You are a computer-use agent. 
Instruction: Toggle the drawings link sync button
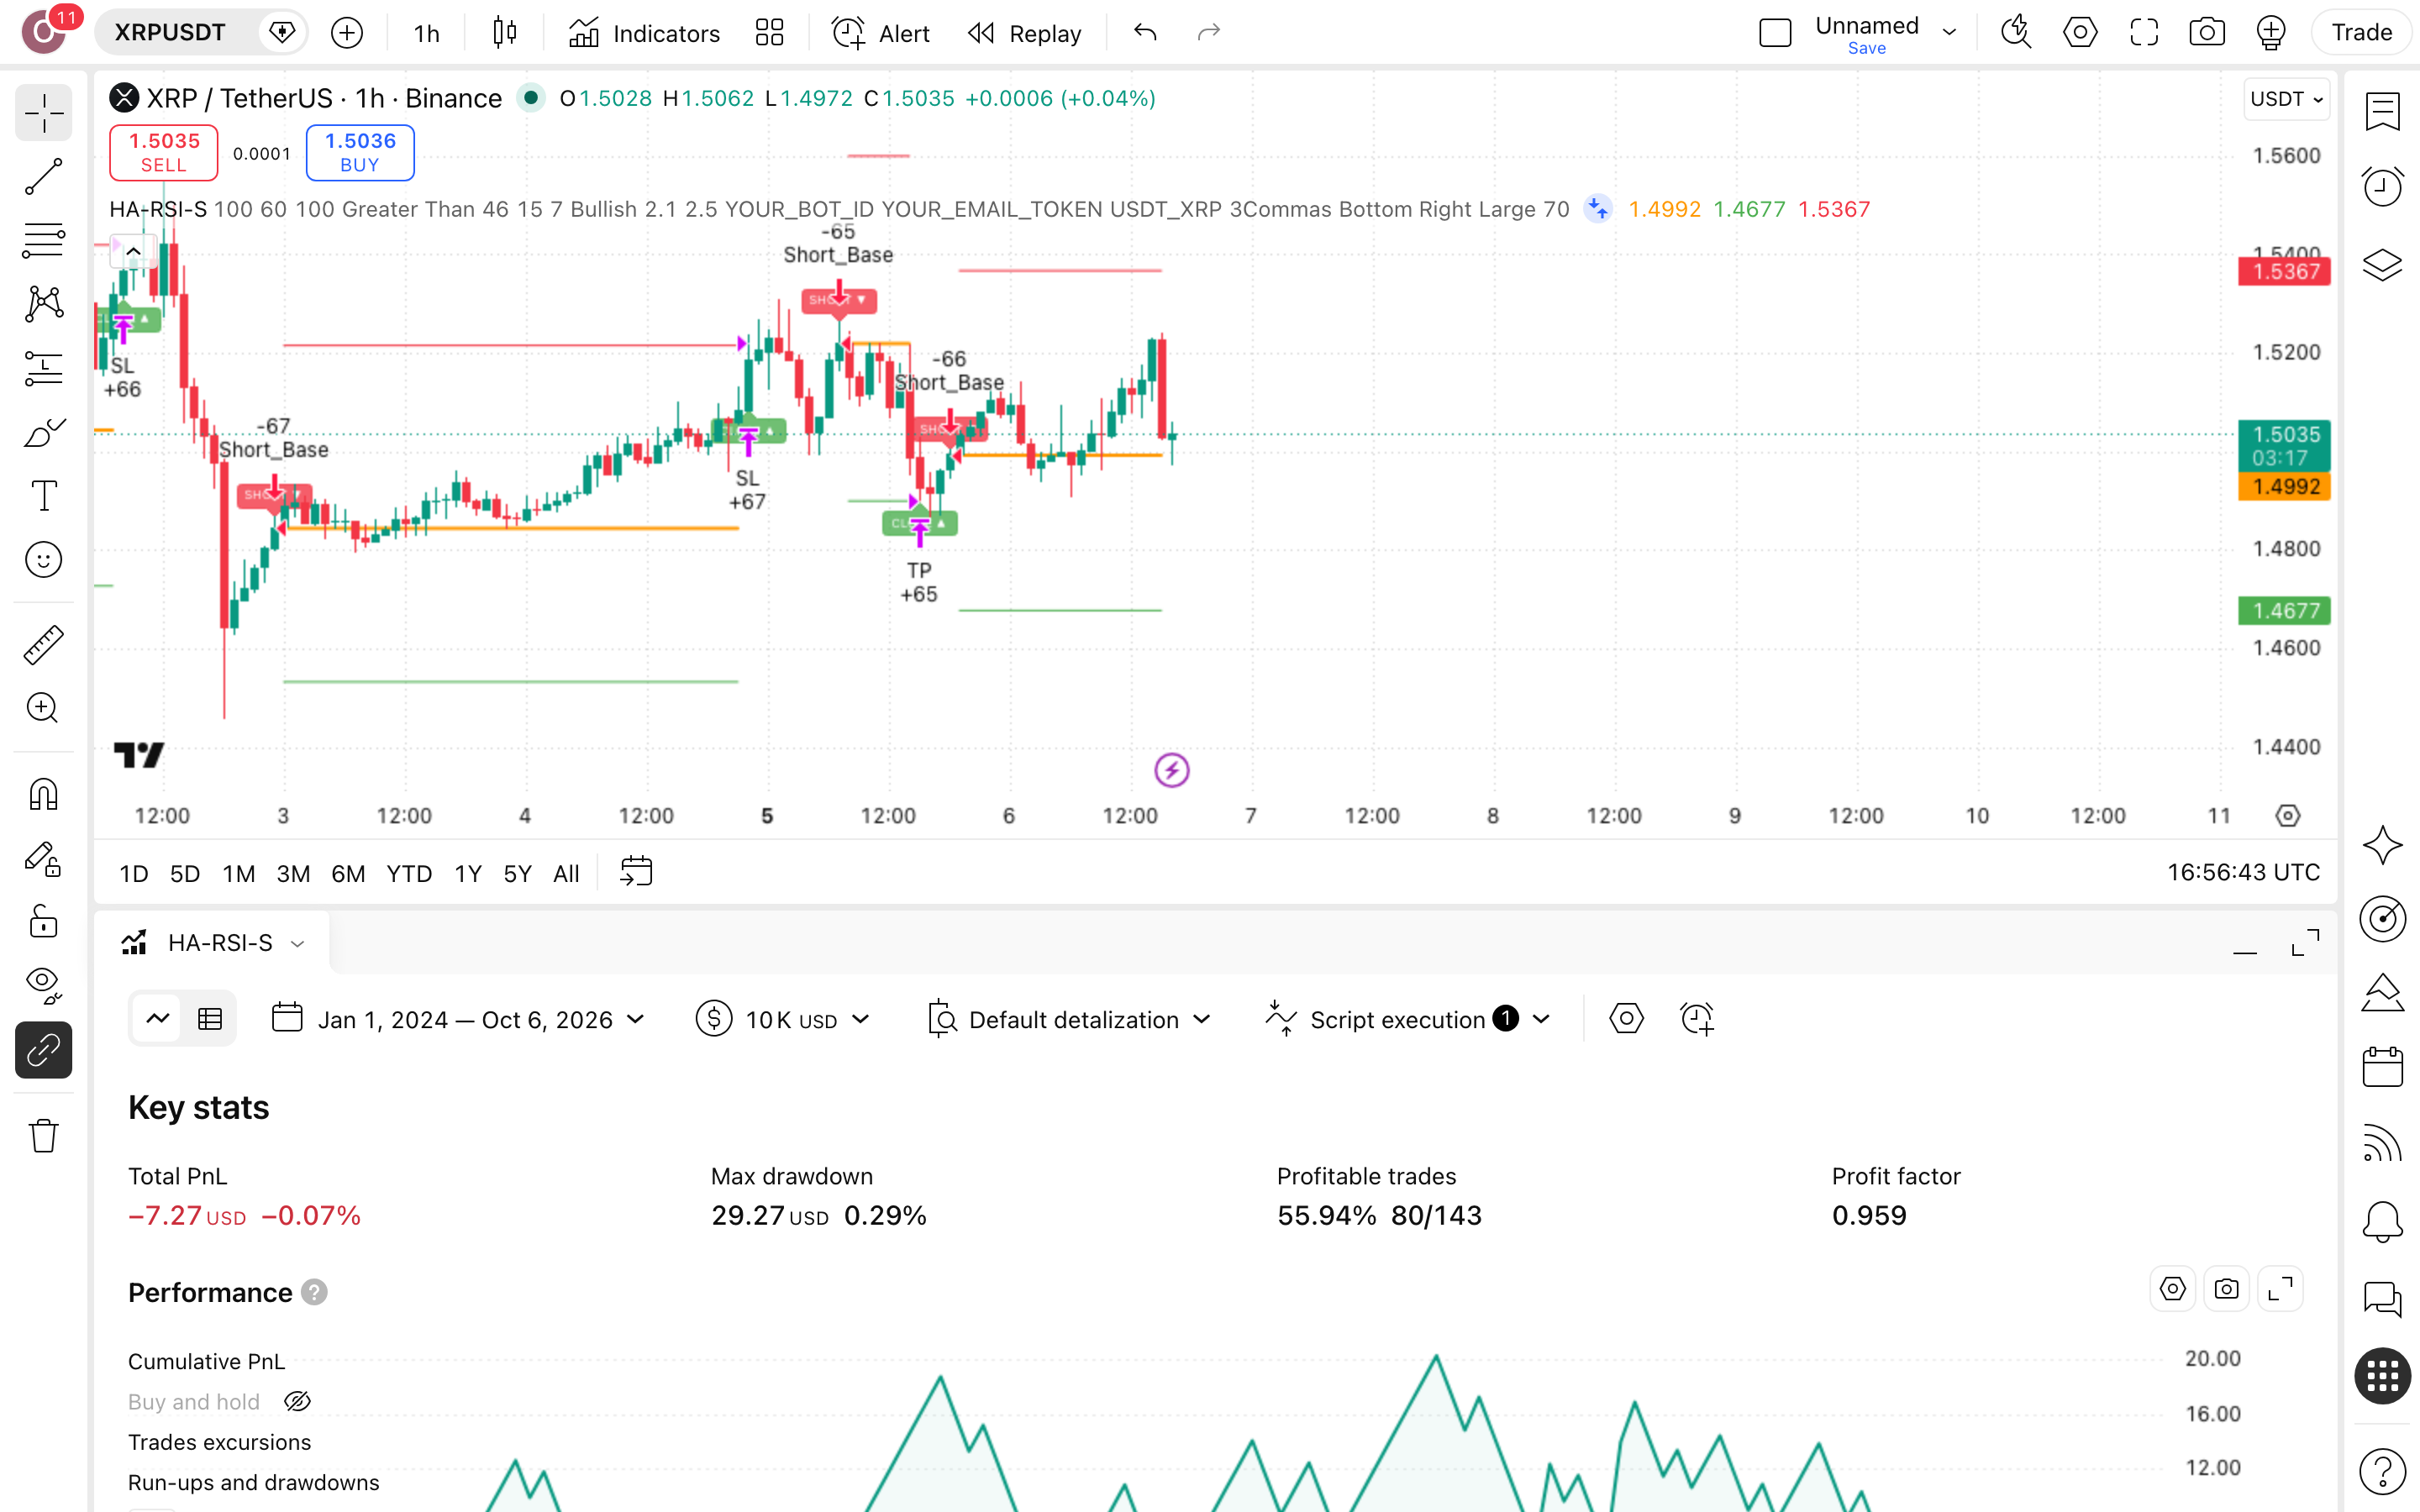43,1050
